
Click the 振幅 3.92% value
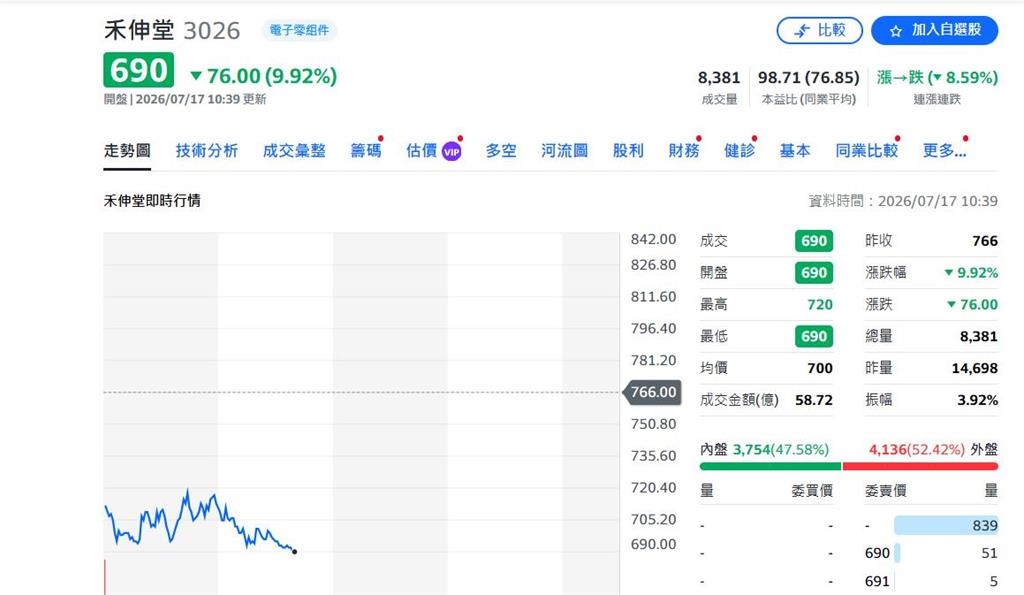978,400
